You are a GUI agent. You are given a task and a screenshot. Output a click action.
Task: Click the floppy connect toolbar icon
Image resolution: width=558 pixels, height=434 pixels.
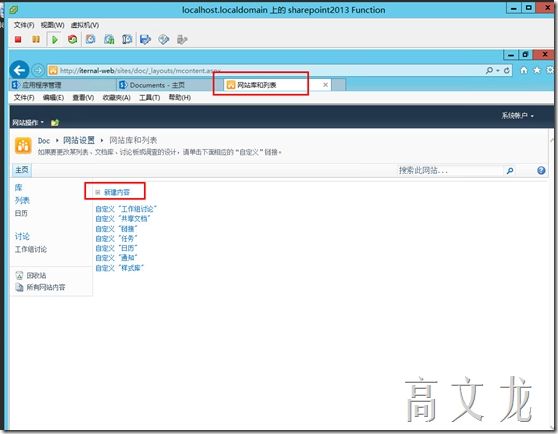tap(145, 39)
